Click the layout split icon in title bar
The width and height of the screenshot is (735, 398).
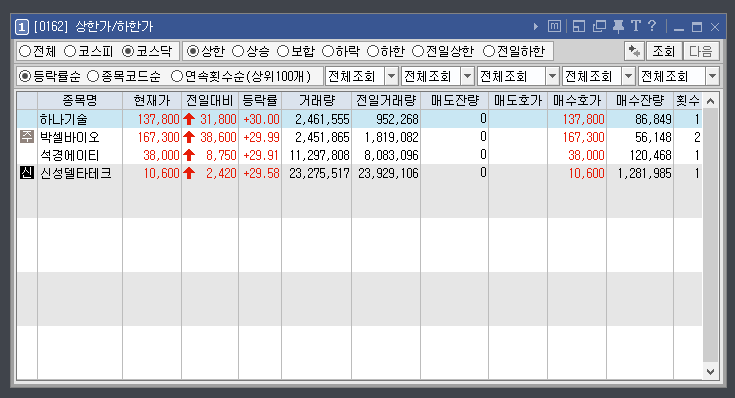click(x=579, y=26)
